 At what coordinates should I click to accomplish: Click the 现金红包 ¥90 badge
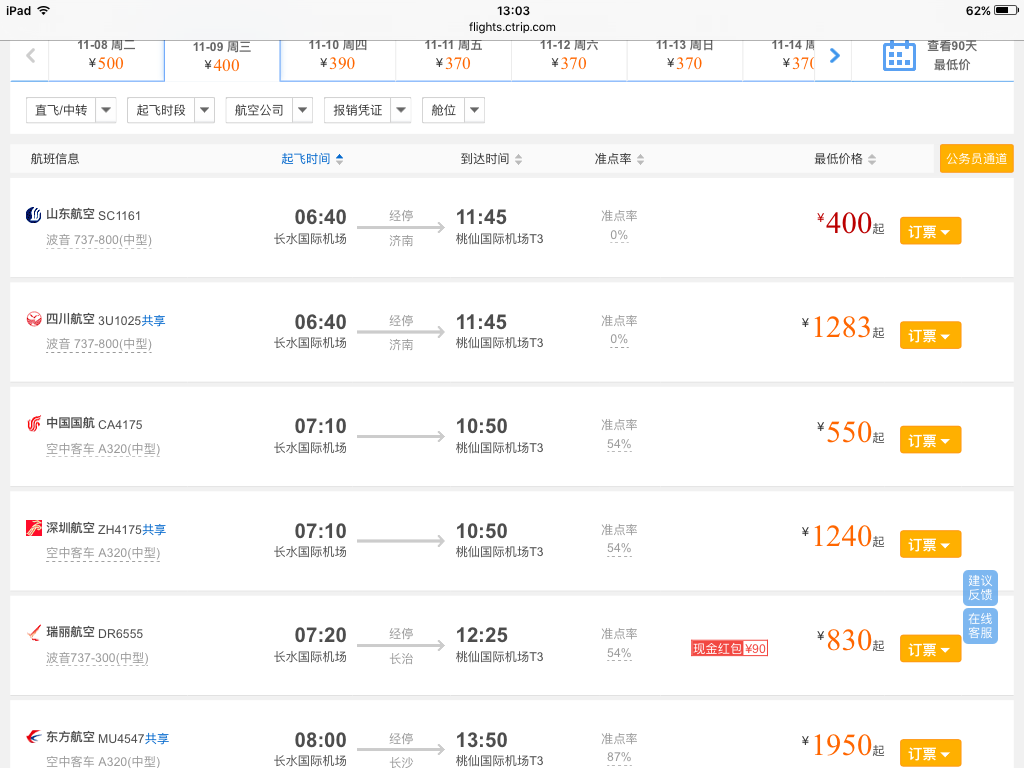click(729, 648)
